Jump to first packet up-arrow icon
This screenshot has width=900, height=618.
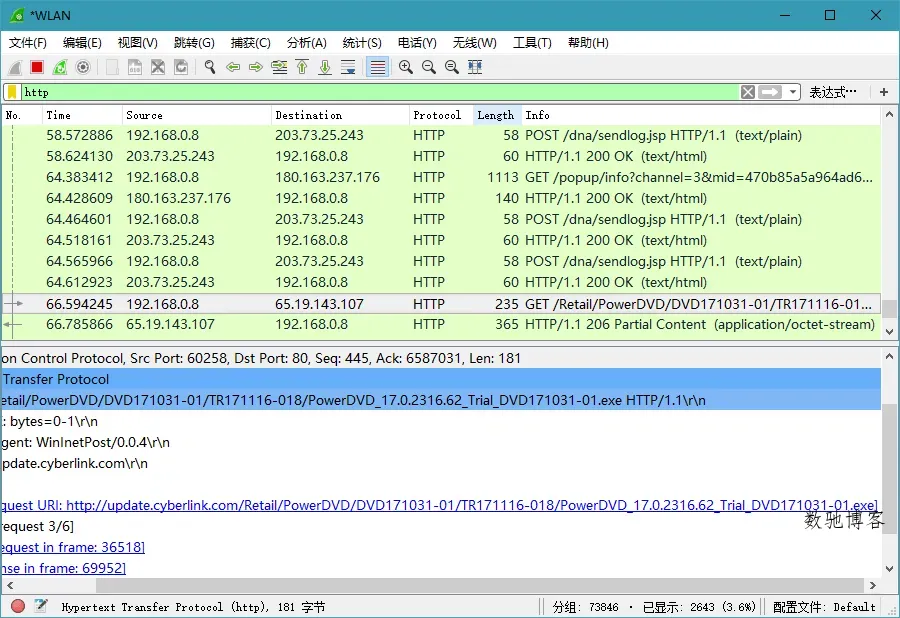click(x=302, y=67)
